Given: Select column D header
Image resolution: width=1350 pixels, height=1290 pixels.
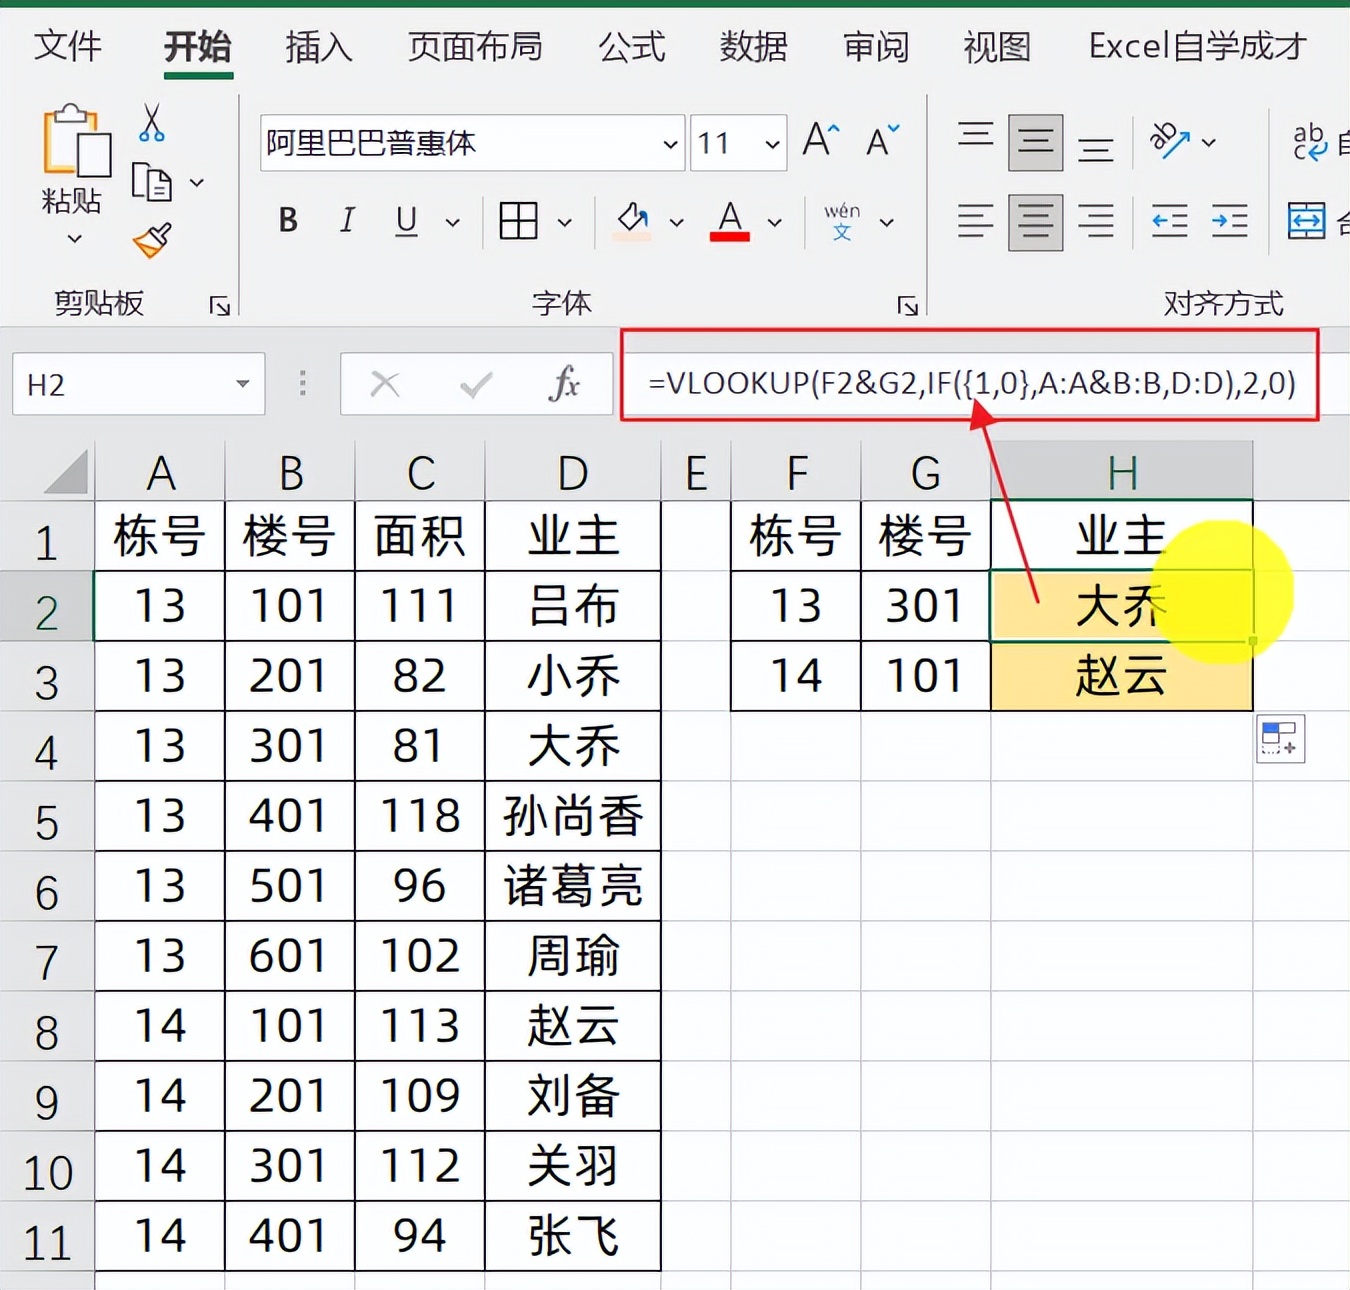Looking at the screenshot, I should point(573,472).
